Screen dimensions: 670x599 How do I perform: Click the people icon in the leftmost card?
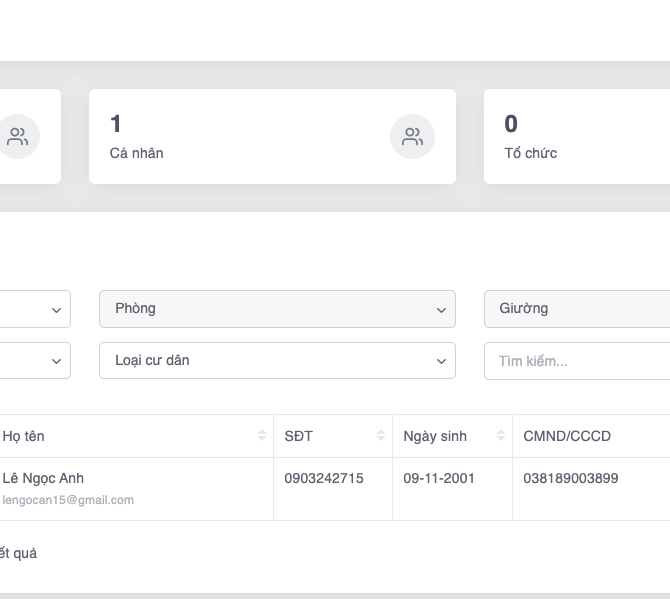pyautogui.click(x=18, y=137)
